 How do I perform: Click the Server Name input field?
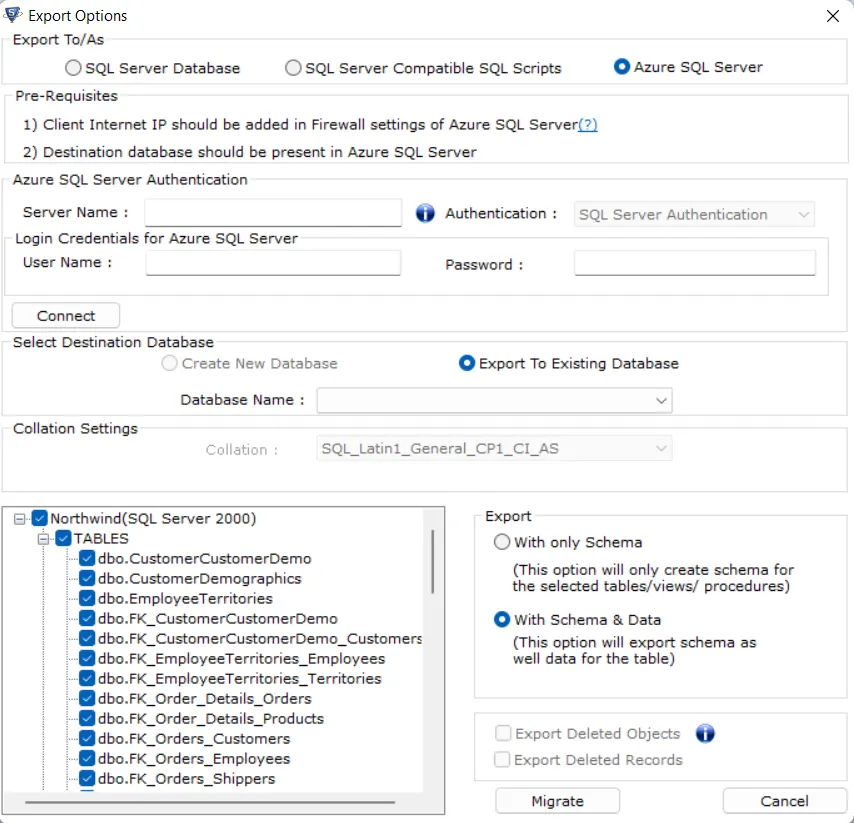(272, 213)
